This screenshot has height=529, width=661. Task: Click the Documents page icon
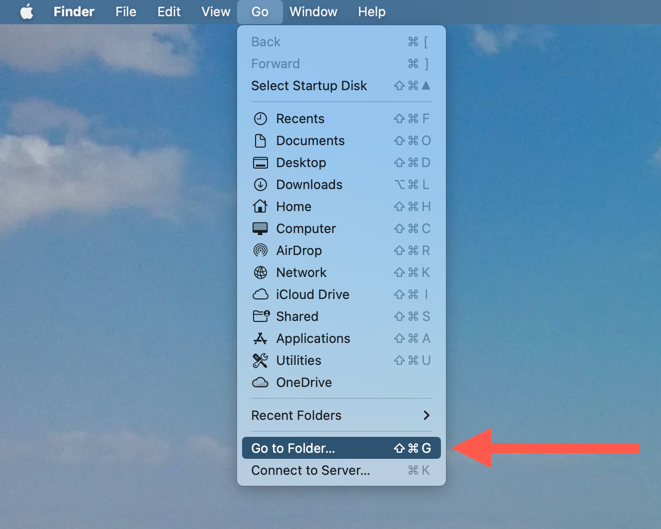click(x=260, y=141)
